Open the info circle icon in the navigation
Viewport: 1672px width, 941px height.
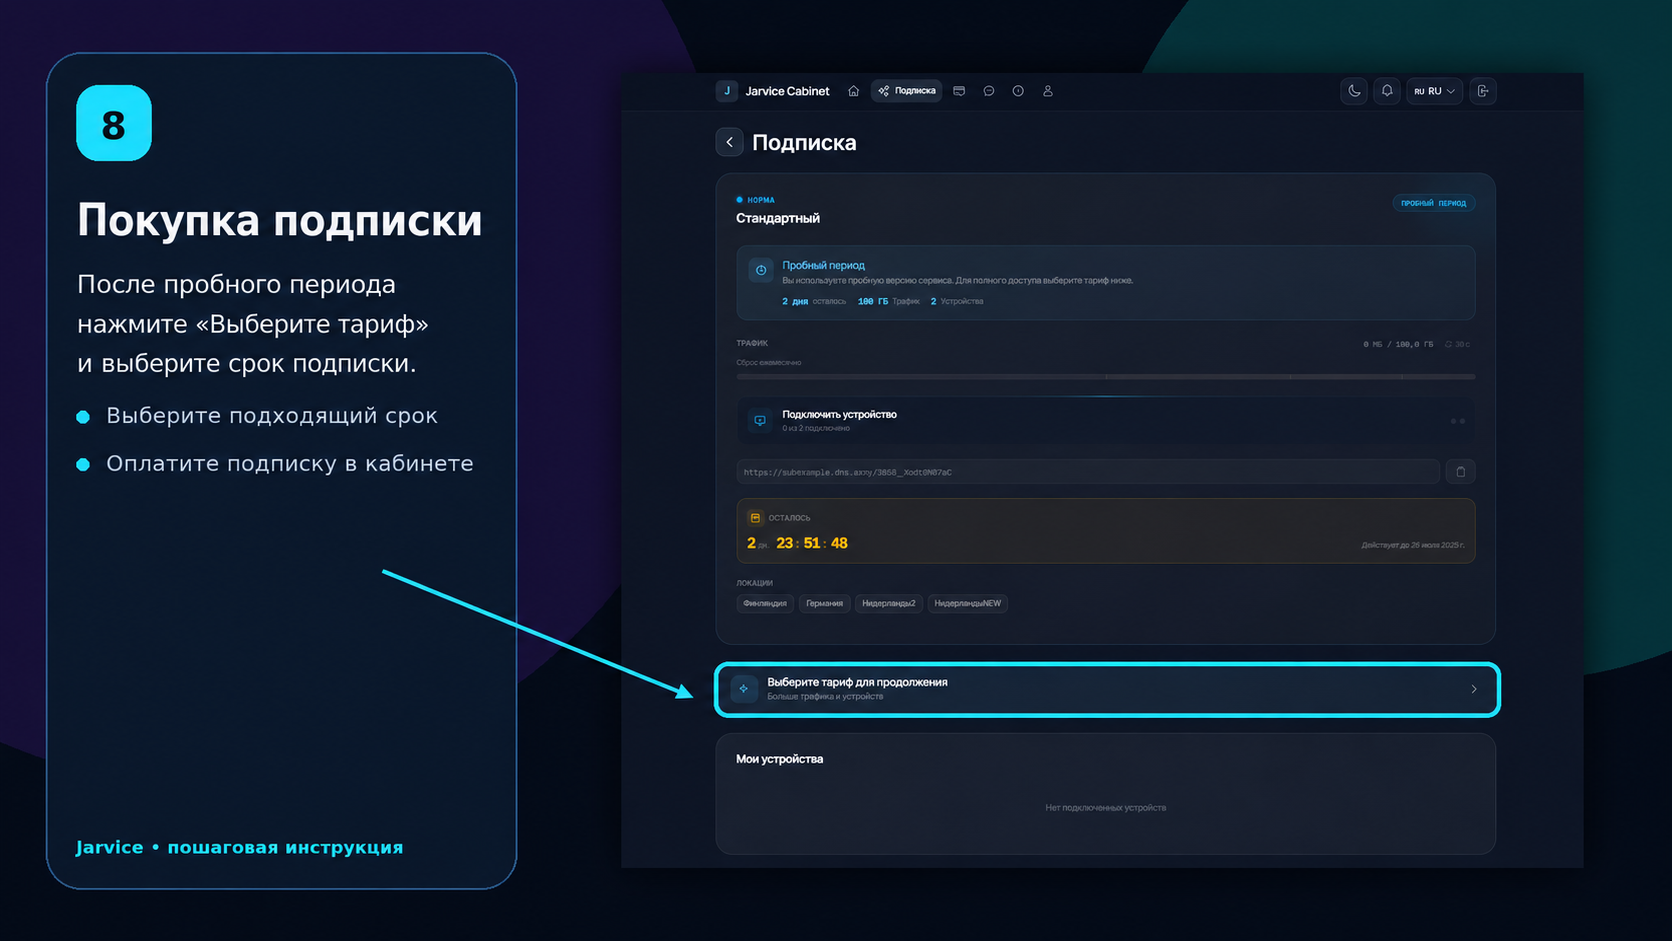1018,91
